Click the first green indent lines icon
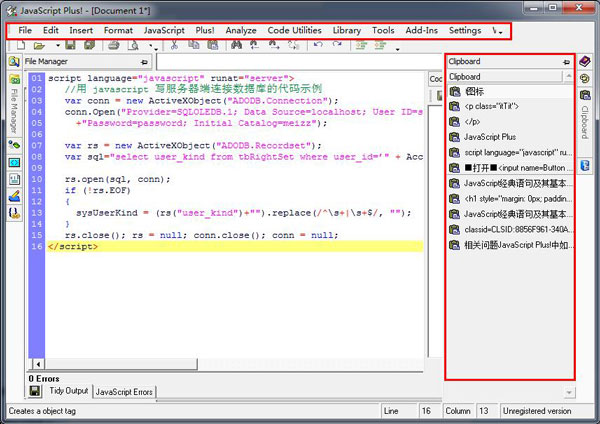The image size is (600, 424). point(361,46)
